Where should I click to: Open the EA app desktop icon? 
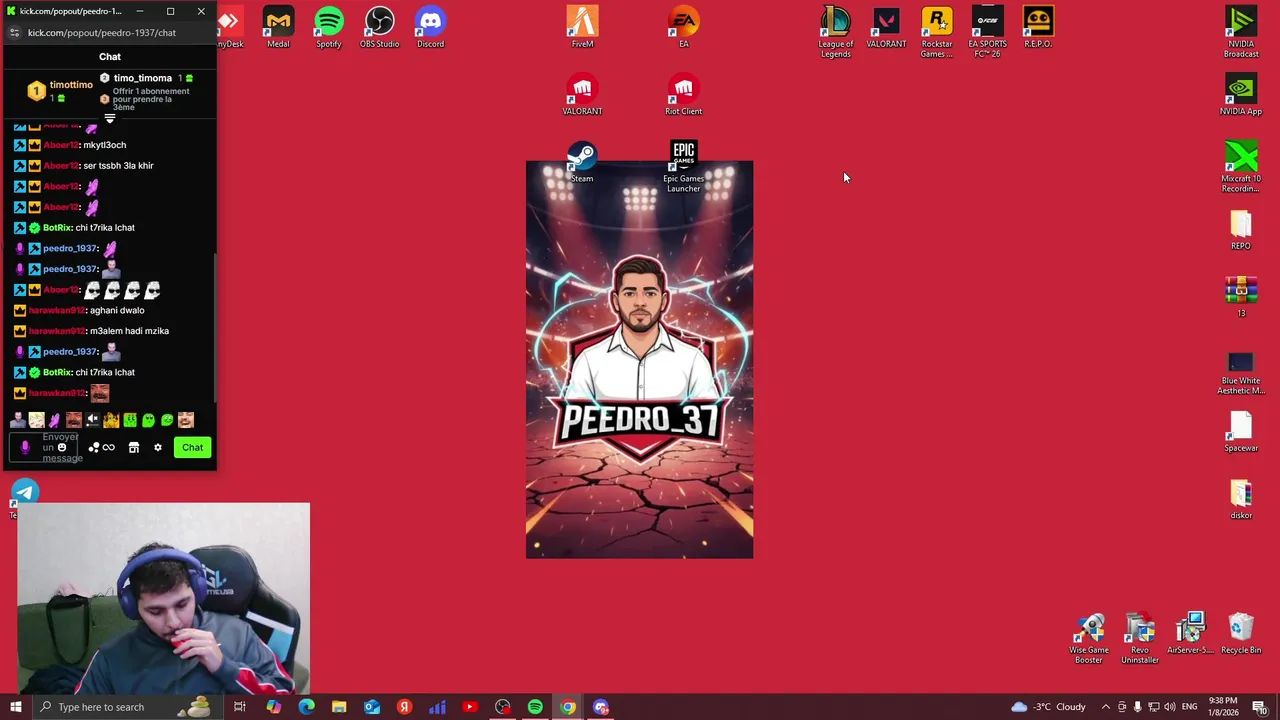click(x=684, y=27)
